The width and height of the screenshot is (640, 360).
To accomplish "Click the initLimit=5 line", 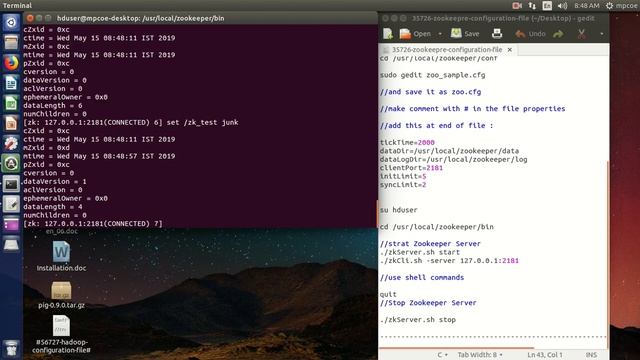I will click(403, 176).
